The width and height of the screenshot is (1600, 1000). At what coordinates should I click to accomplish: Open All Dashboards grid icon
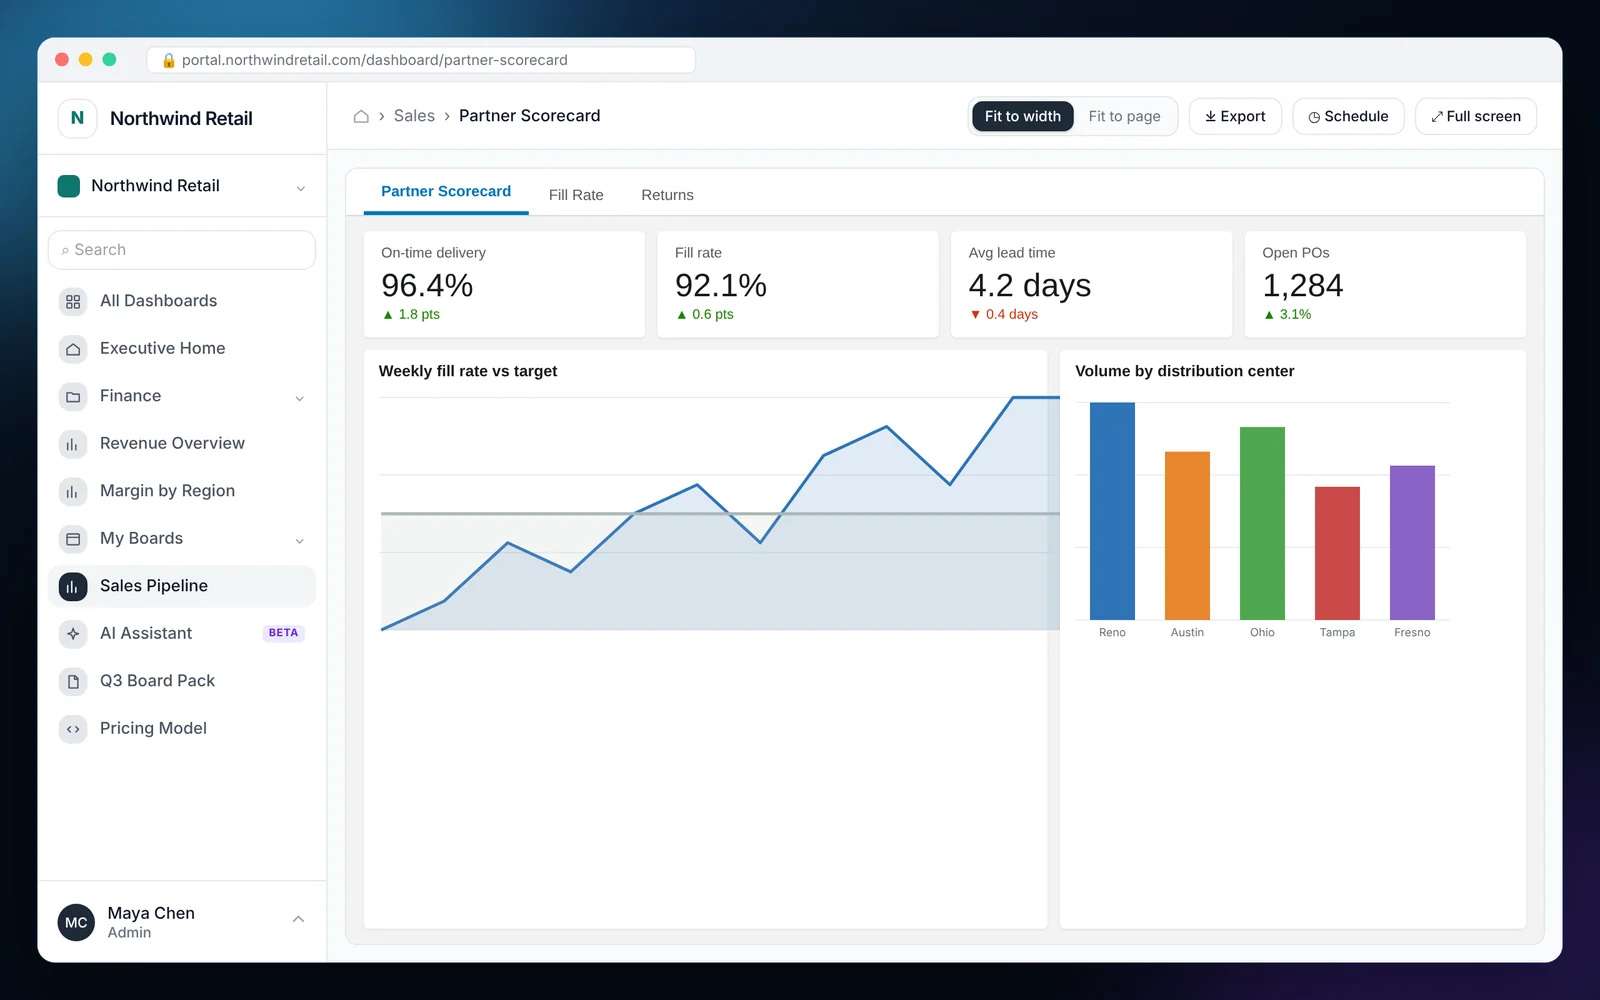(73, 301)
